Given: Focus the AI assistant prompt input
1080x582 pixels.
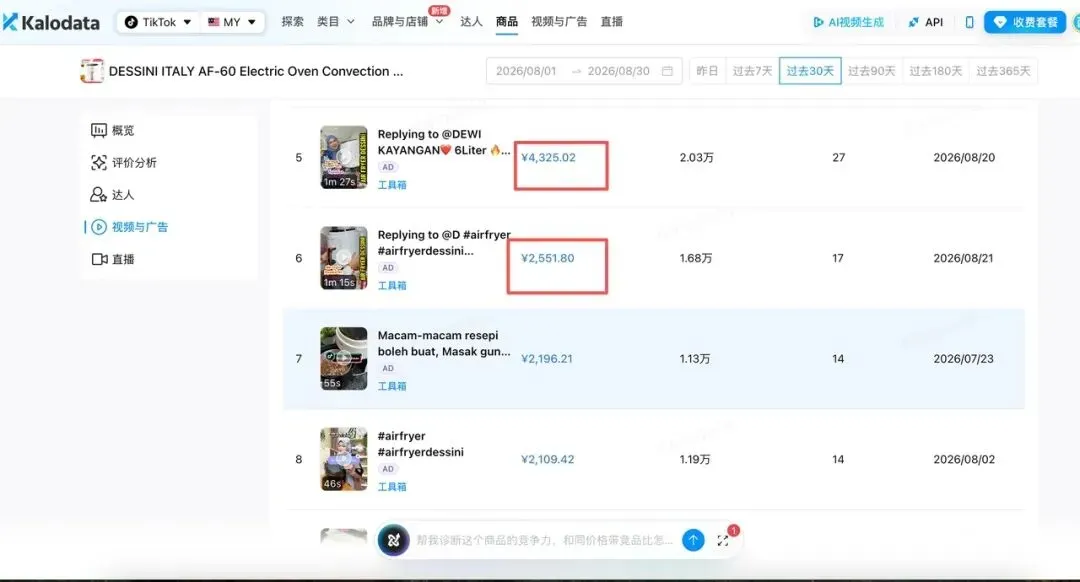Looking at the screenshot, I should [544, 540].
